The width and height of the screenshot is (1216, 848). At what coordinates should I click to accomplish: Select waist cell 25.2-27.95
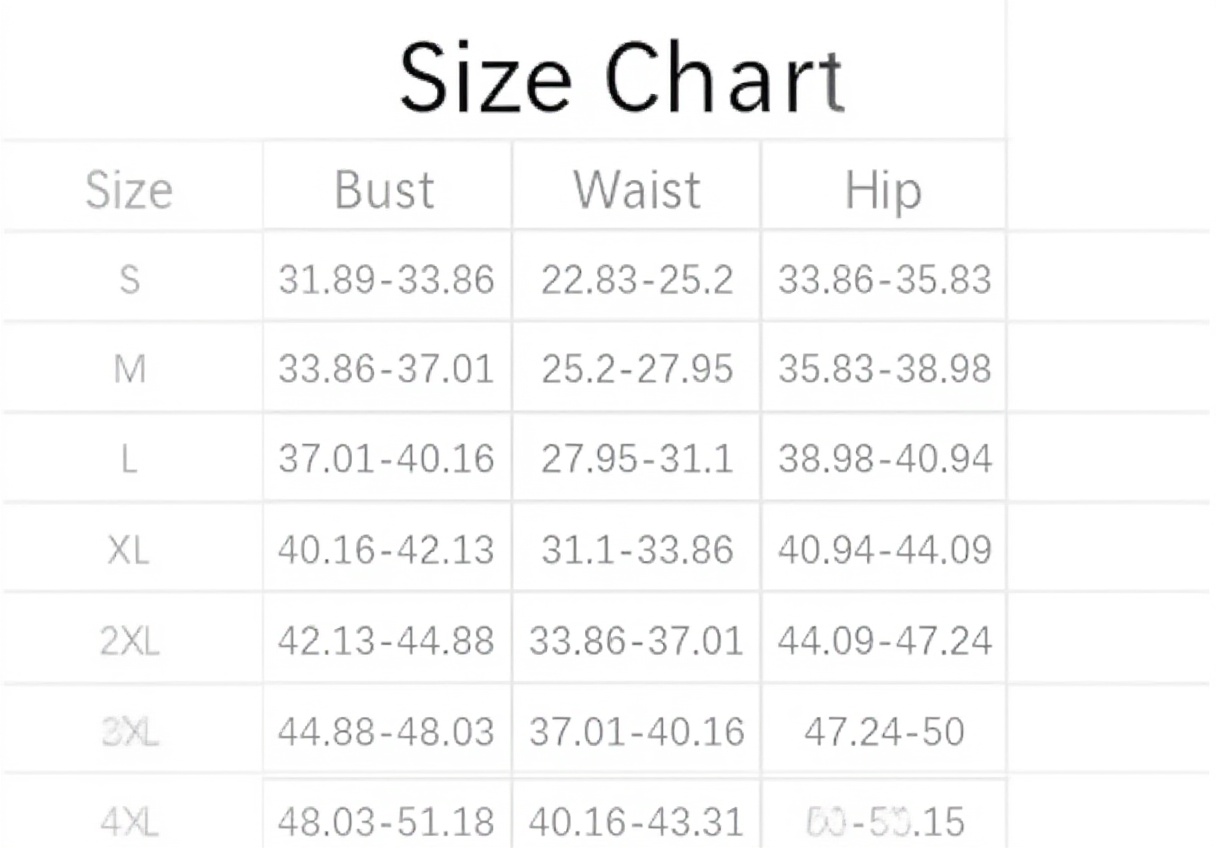pyautogui.click(x=637, y=370)
